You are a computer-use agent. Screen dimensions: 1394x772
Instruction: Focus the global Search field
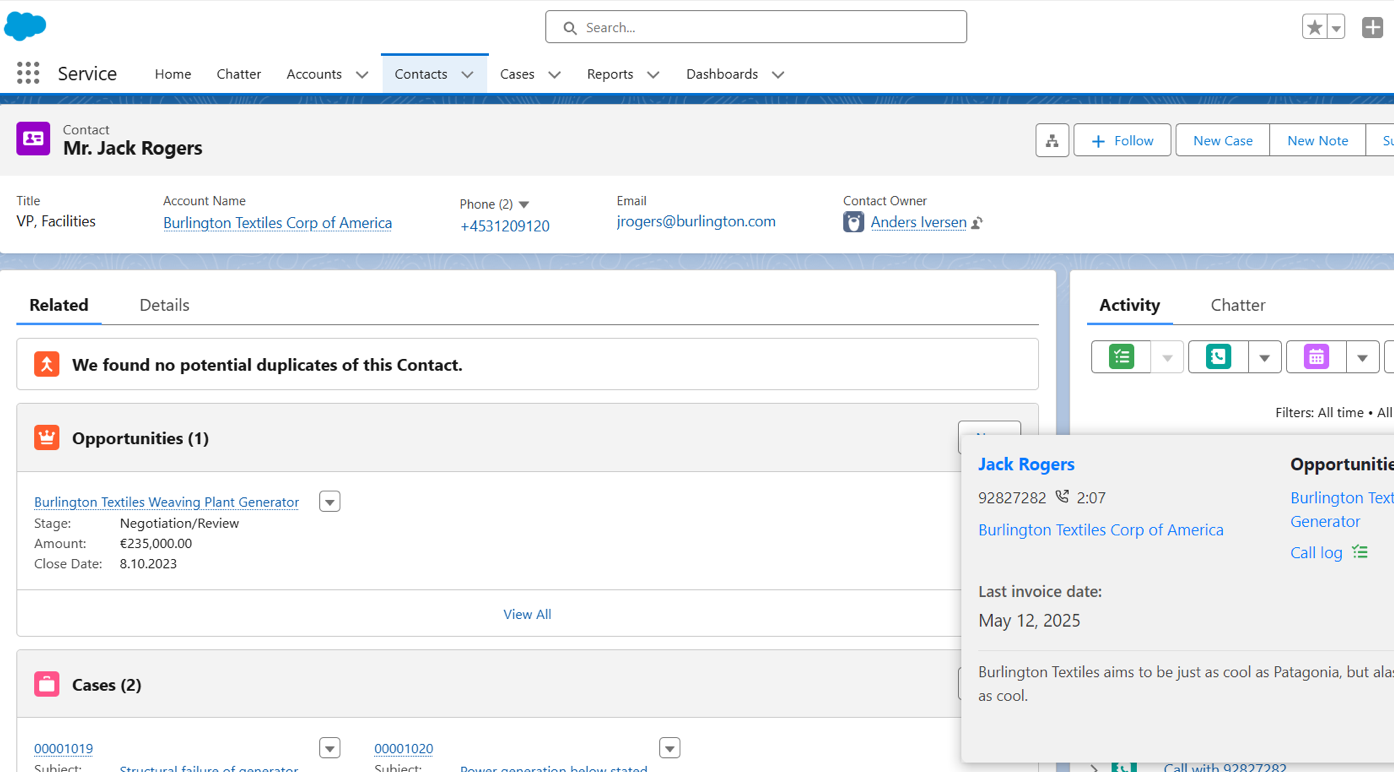[756, 27]
